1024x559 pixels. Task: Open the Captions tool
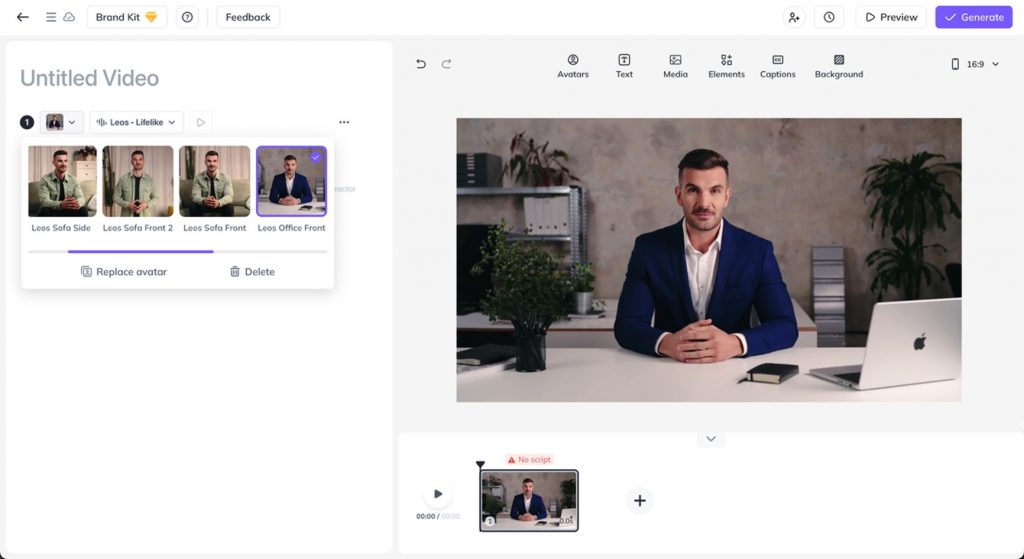pyautogui.click(x=777, y=66)
